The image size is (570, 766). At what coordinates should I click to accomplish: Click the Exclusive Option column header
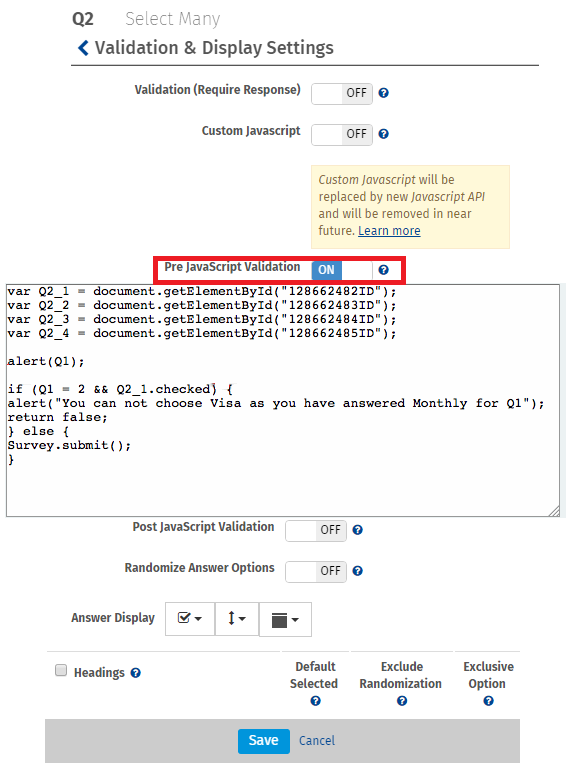tap(488, 675)
